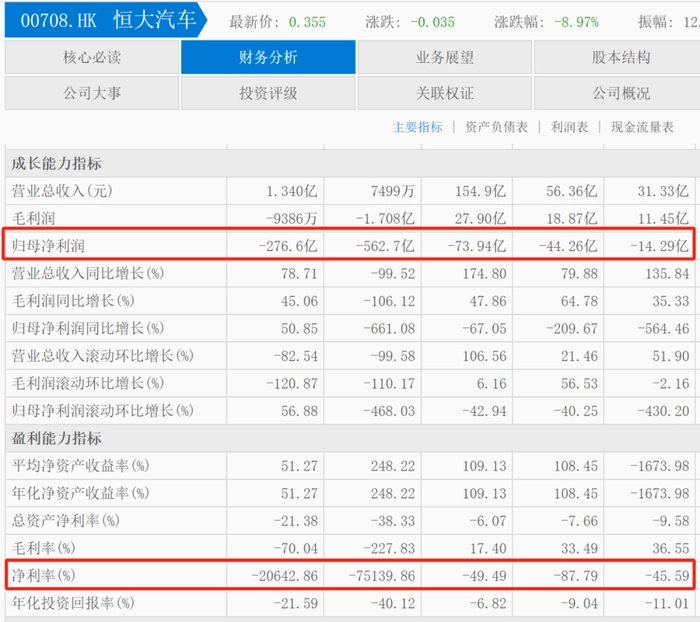The image size is (700, 622).
Task: Select the 投资评级 tab
Action: tap(268, 93)
